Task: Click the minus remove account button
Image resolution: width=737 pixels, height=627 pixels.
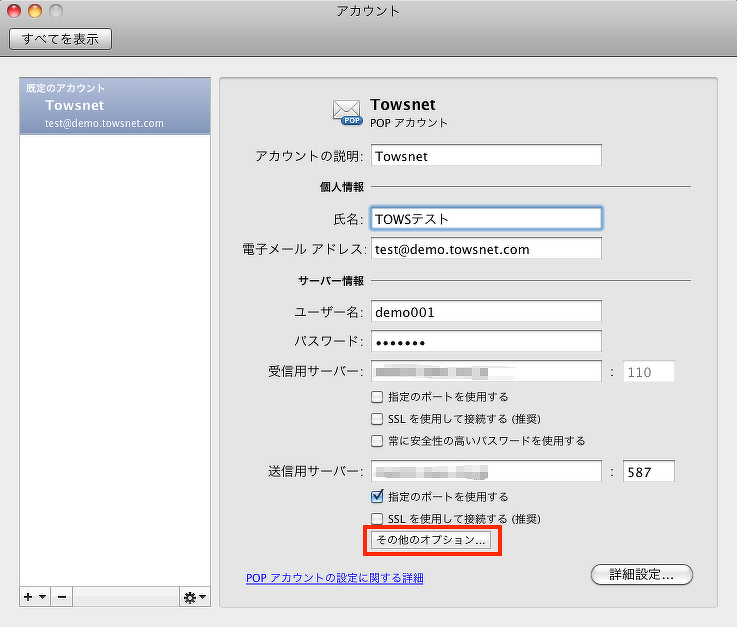Action: (61, 597)
